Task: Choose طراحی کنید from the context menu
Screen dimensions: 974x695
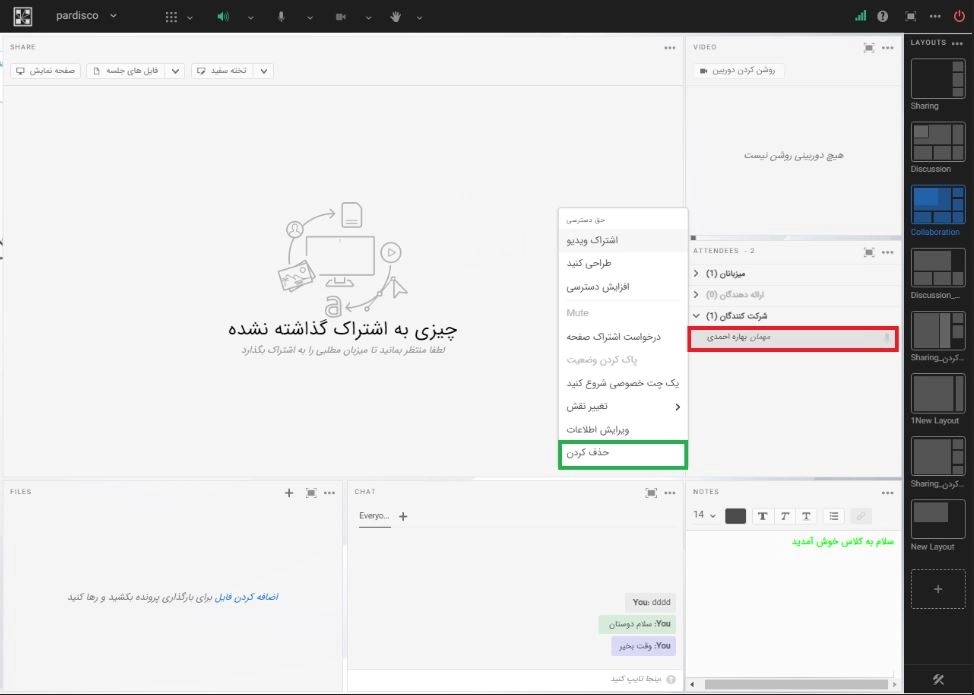Action: 623,263
